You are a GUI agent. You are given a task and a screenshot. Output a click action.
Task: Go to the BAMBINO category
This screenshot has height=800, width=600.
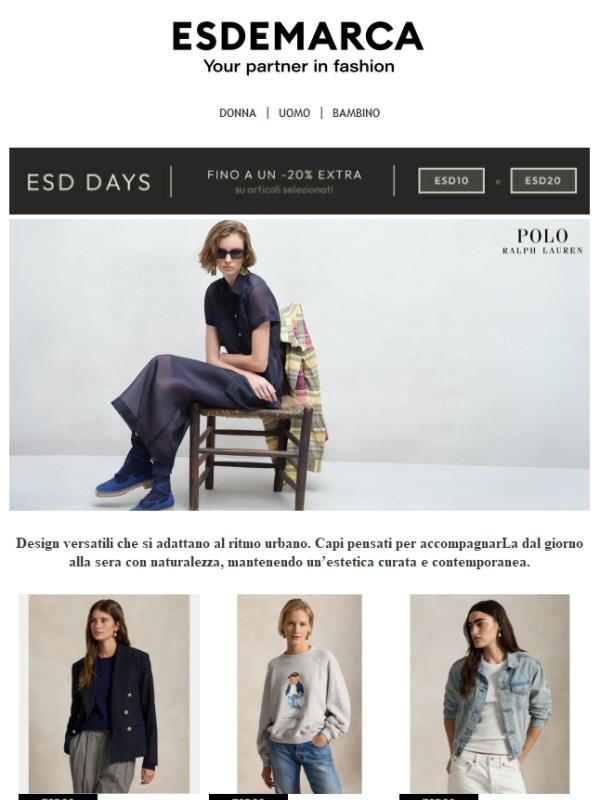(356, 113)
